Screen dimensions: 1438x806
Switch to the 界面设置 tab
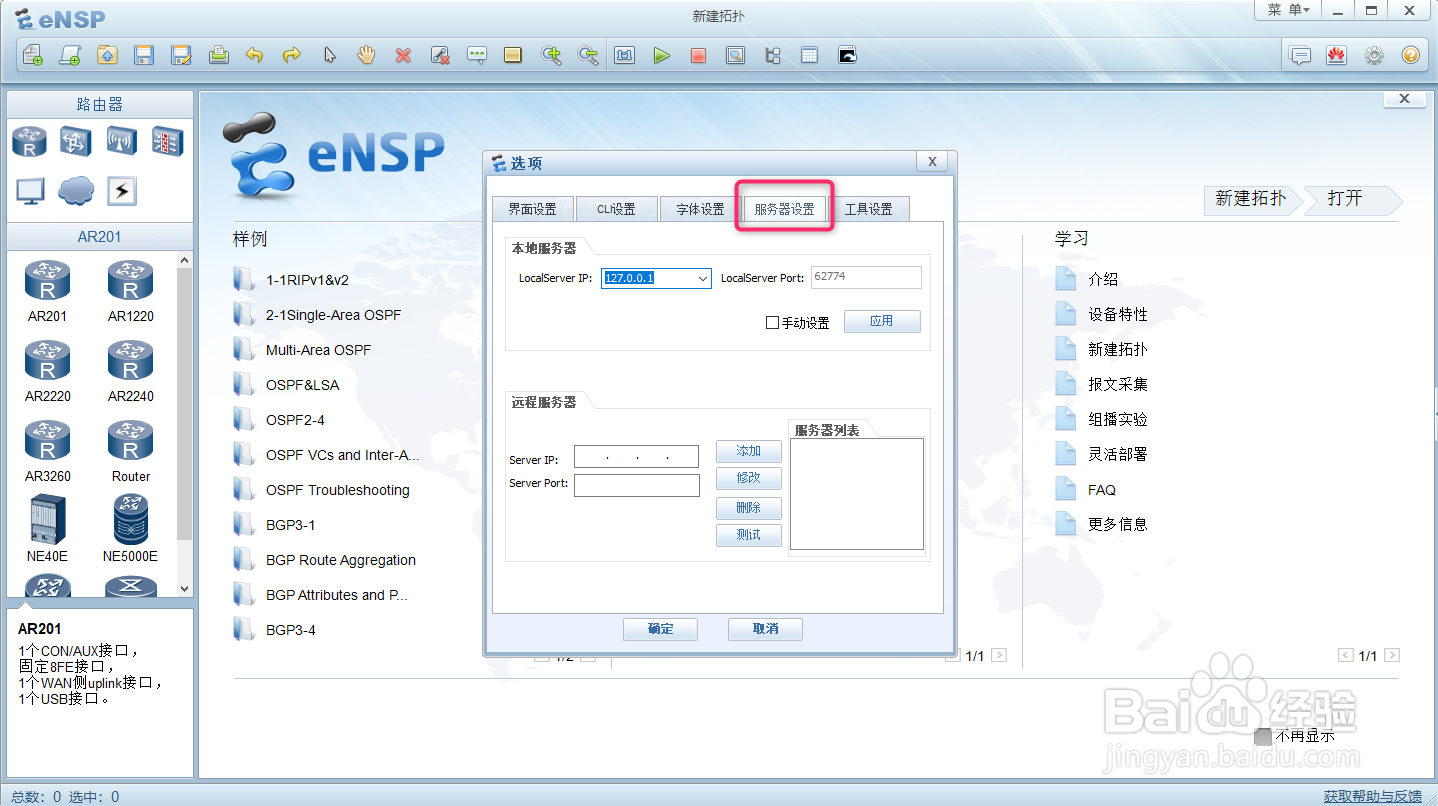click(x=532, y=208)
